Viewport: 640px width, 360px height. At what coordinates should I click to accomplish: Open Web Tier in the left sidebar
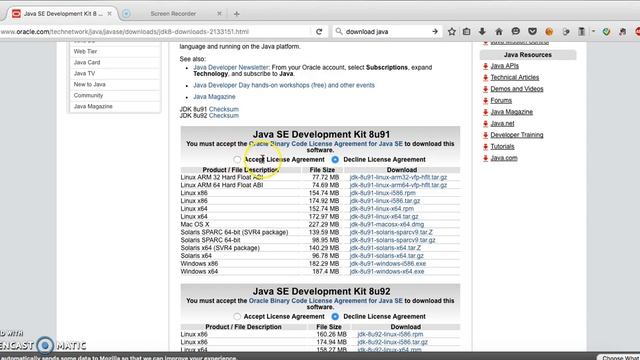tap(85, 51)
